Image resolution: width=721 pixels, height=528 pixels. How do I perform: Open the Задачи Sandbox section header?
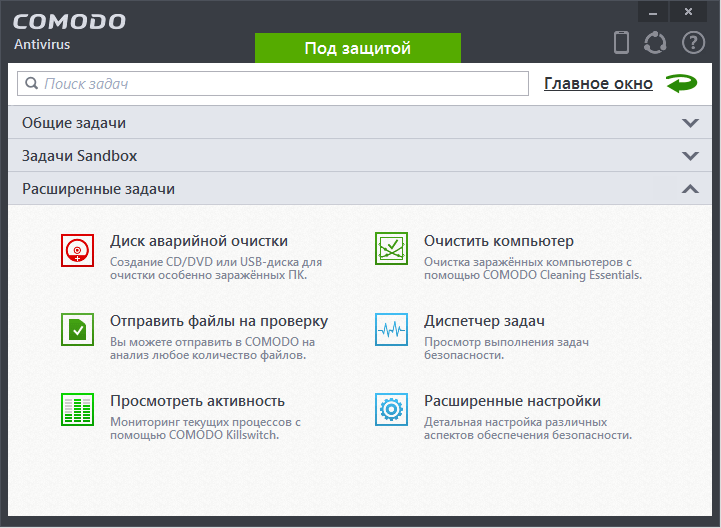(x=360, y=155)
